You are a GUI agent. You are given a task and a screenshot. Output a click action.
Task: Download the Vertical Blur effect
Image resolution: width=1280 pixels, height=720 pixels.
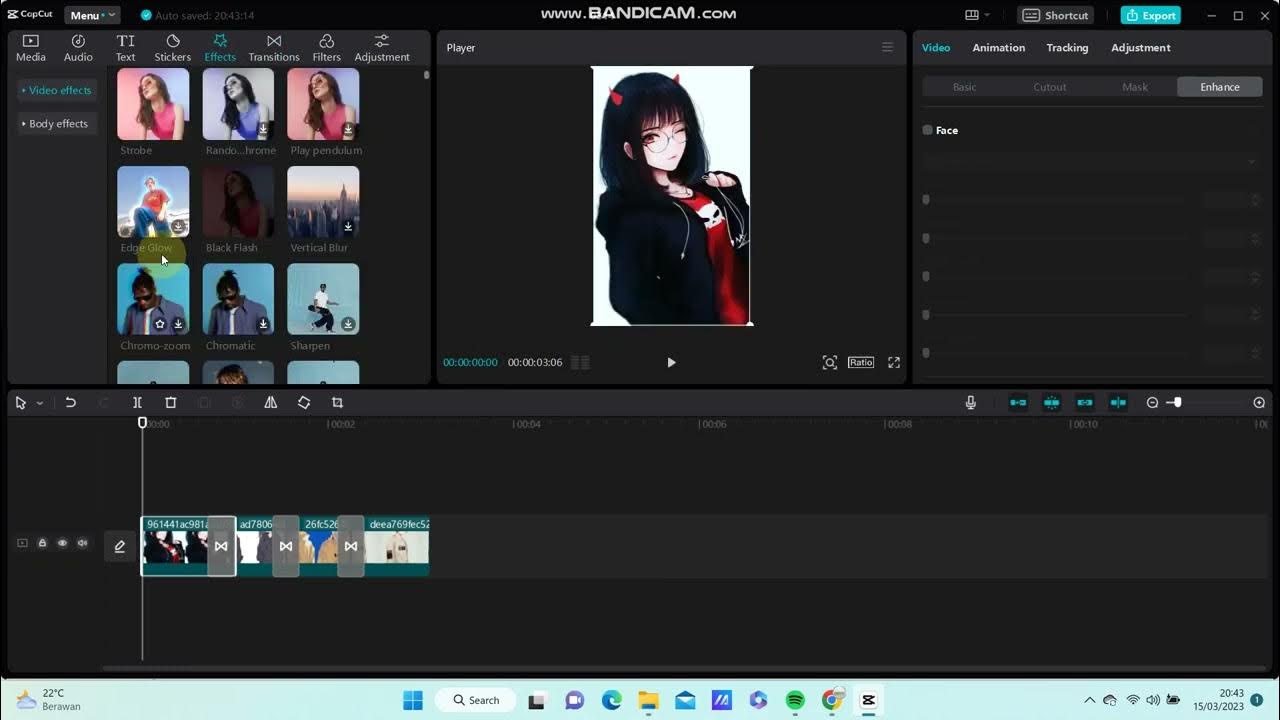tap(348, 227)
